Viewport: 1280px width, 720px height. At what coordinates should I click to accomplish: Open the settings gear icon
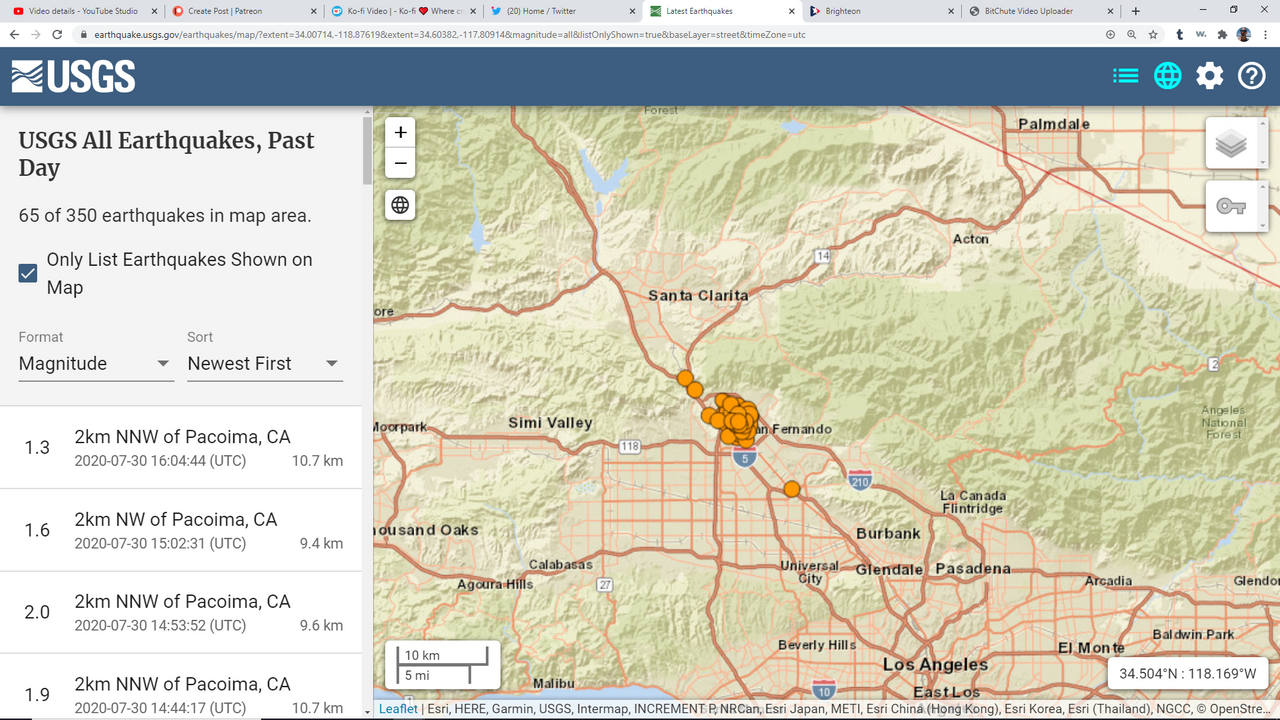coord(1210,76)
